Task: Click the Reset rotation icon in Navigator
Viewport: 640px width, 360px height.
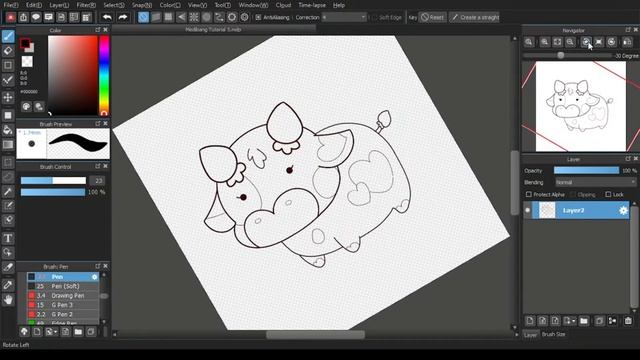Action: pos(599,42)
